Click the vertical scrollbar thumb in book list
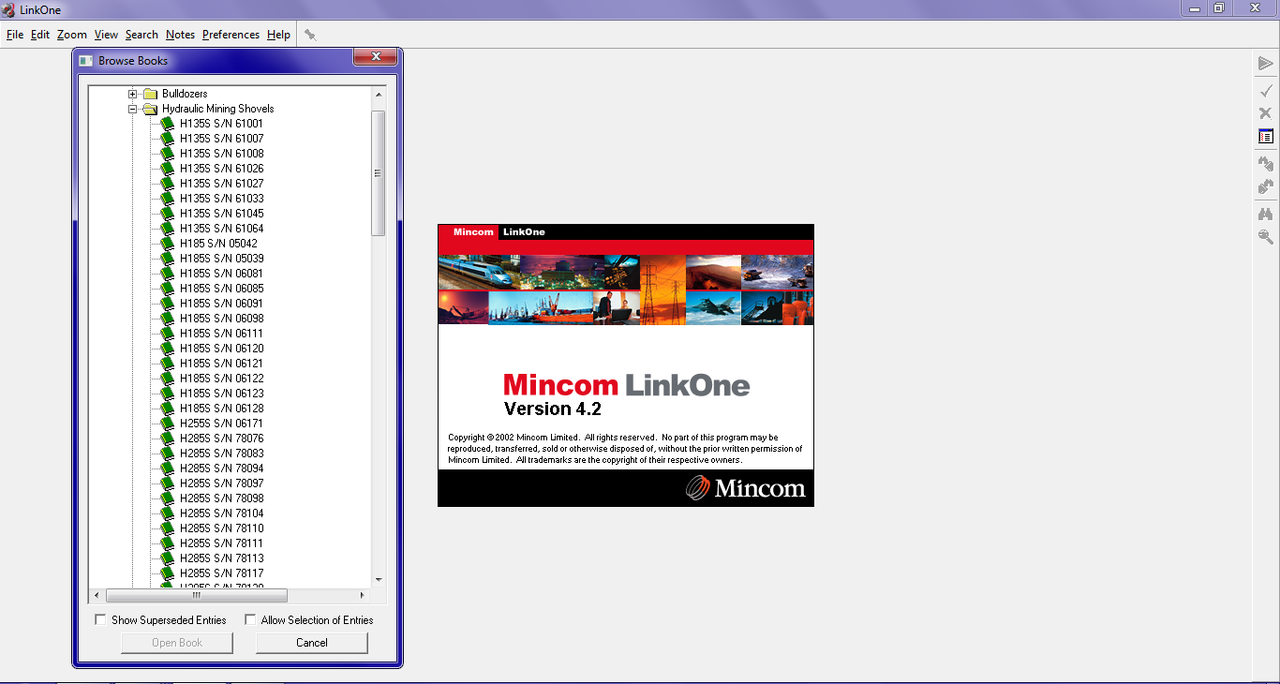The image size is (1280, 684). coord(378,173)
